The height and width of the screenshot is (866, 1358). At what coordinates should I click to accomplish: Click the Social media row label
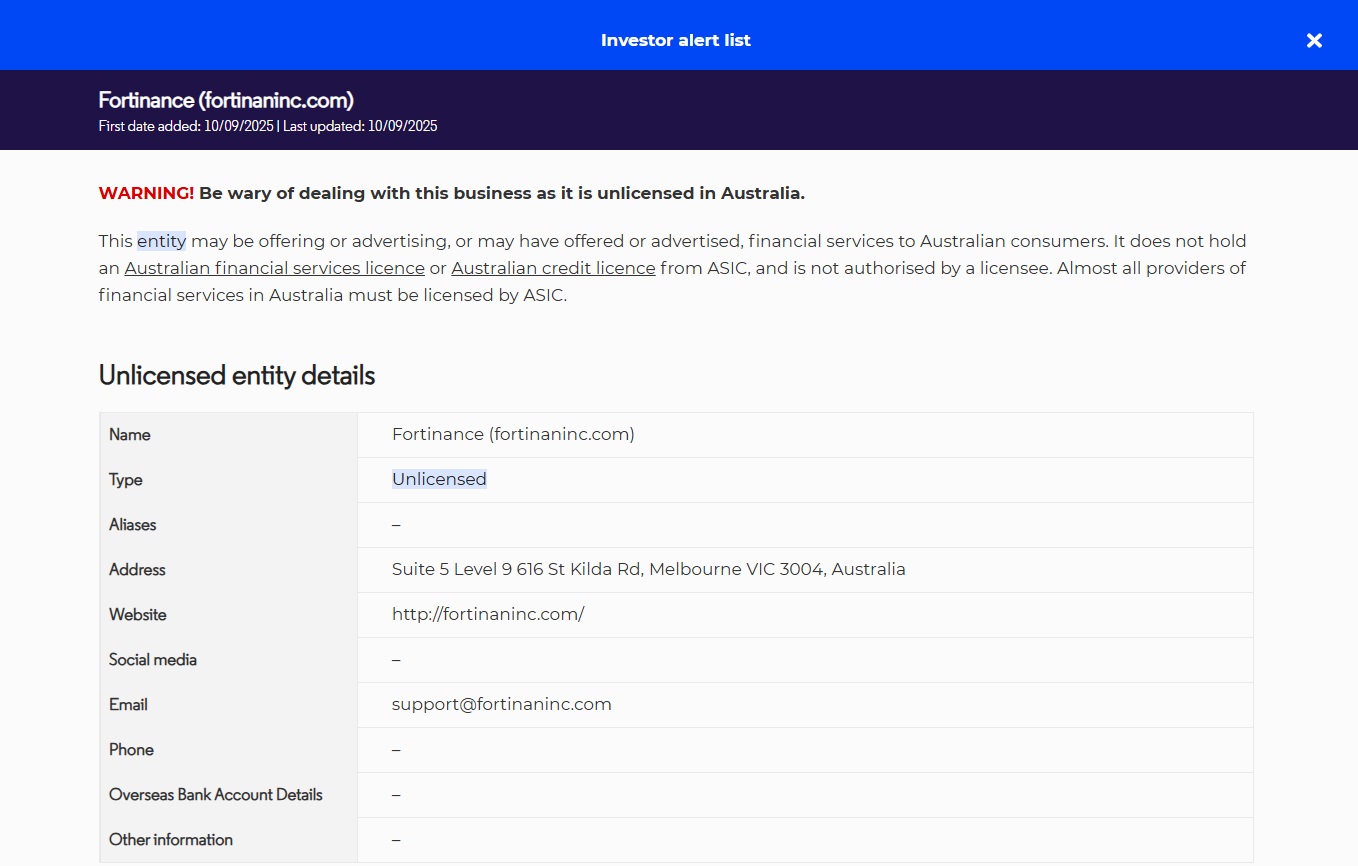click(153, 659)
